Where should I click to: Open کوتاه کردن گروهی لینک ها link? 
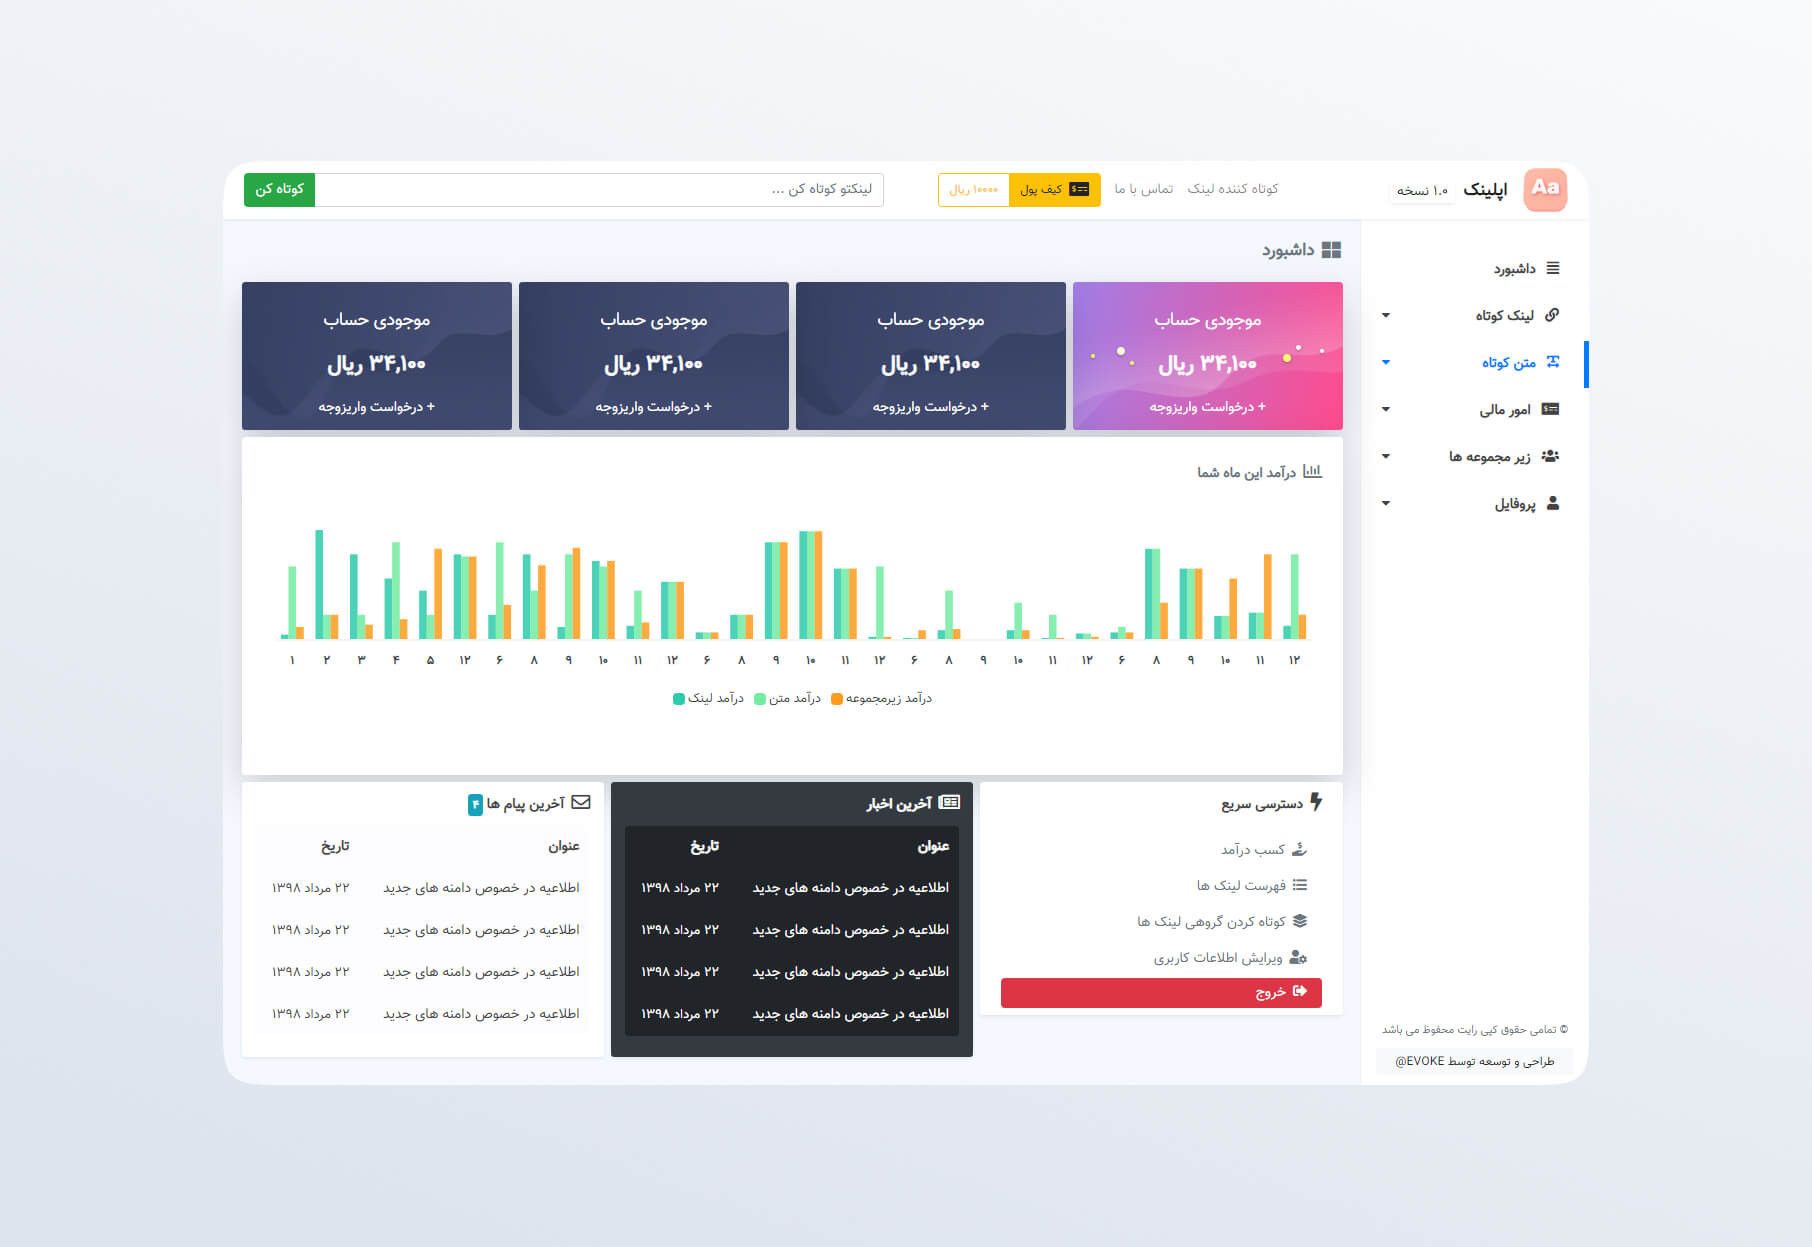(x=1211, y=921)
